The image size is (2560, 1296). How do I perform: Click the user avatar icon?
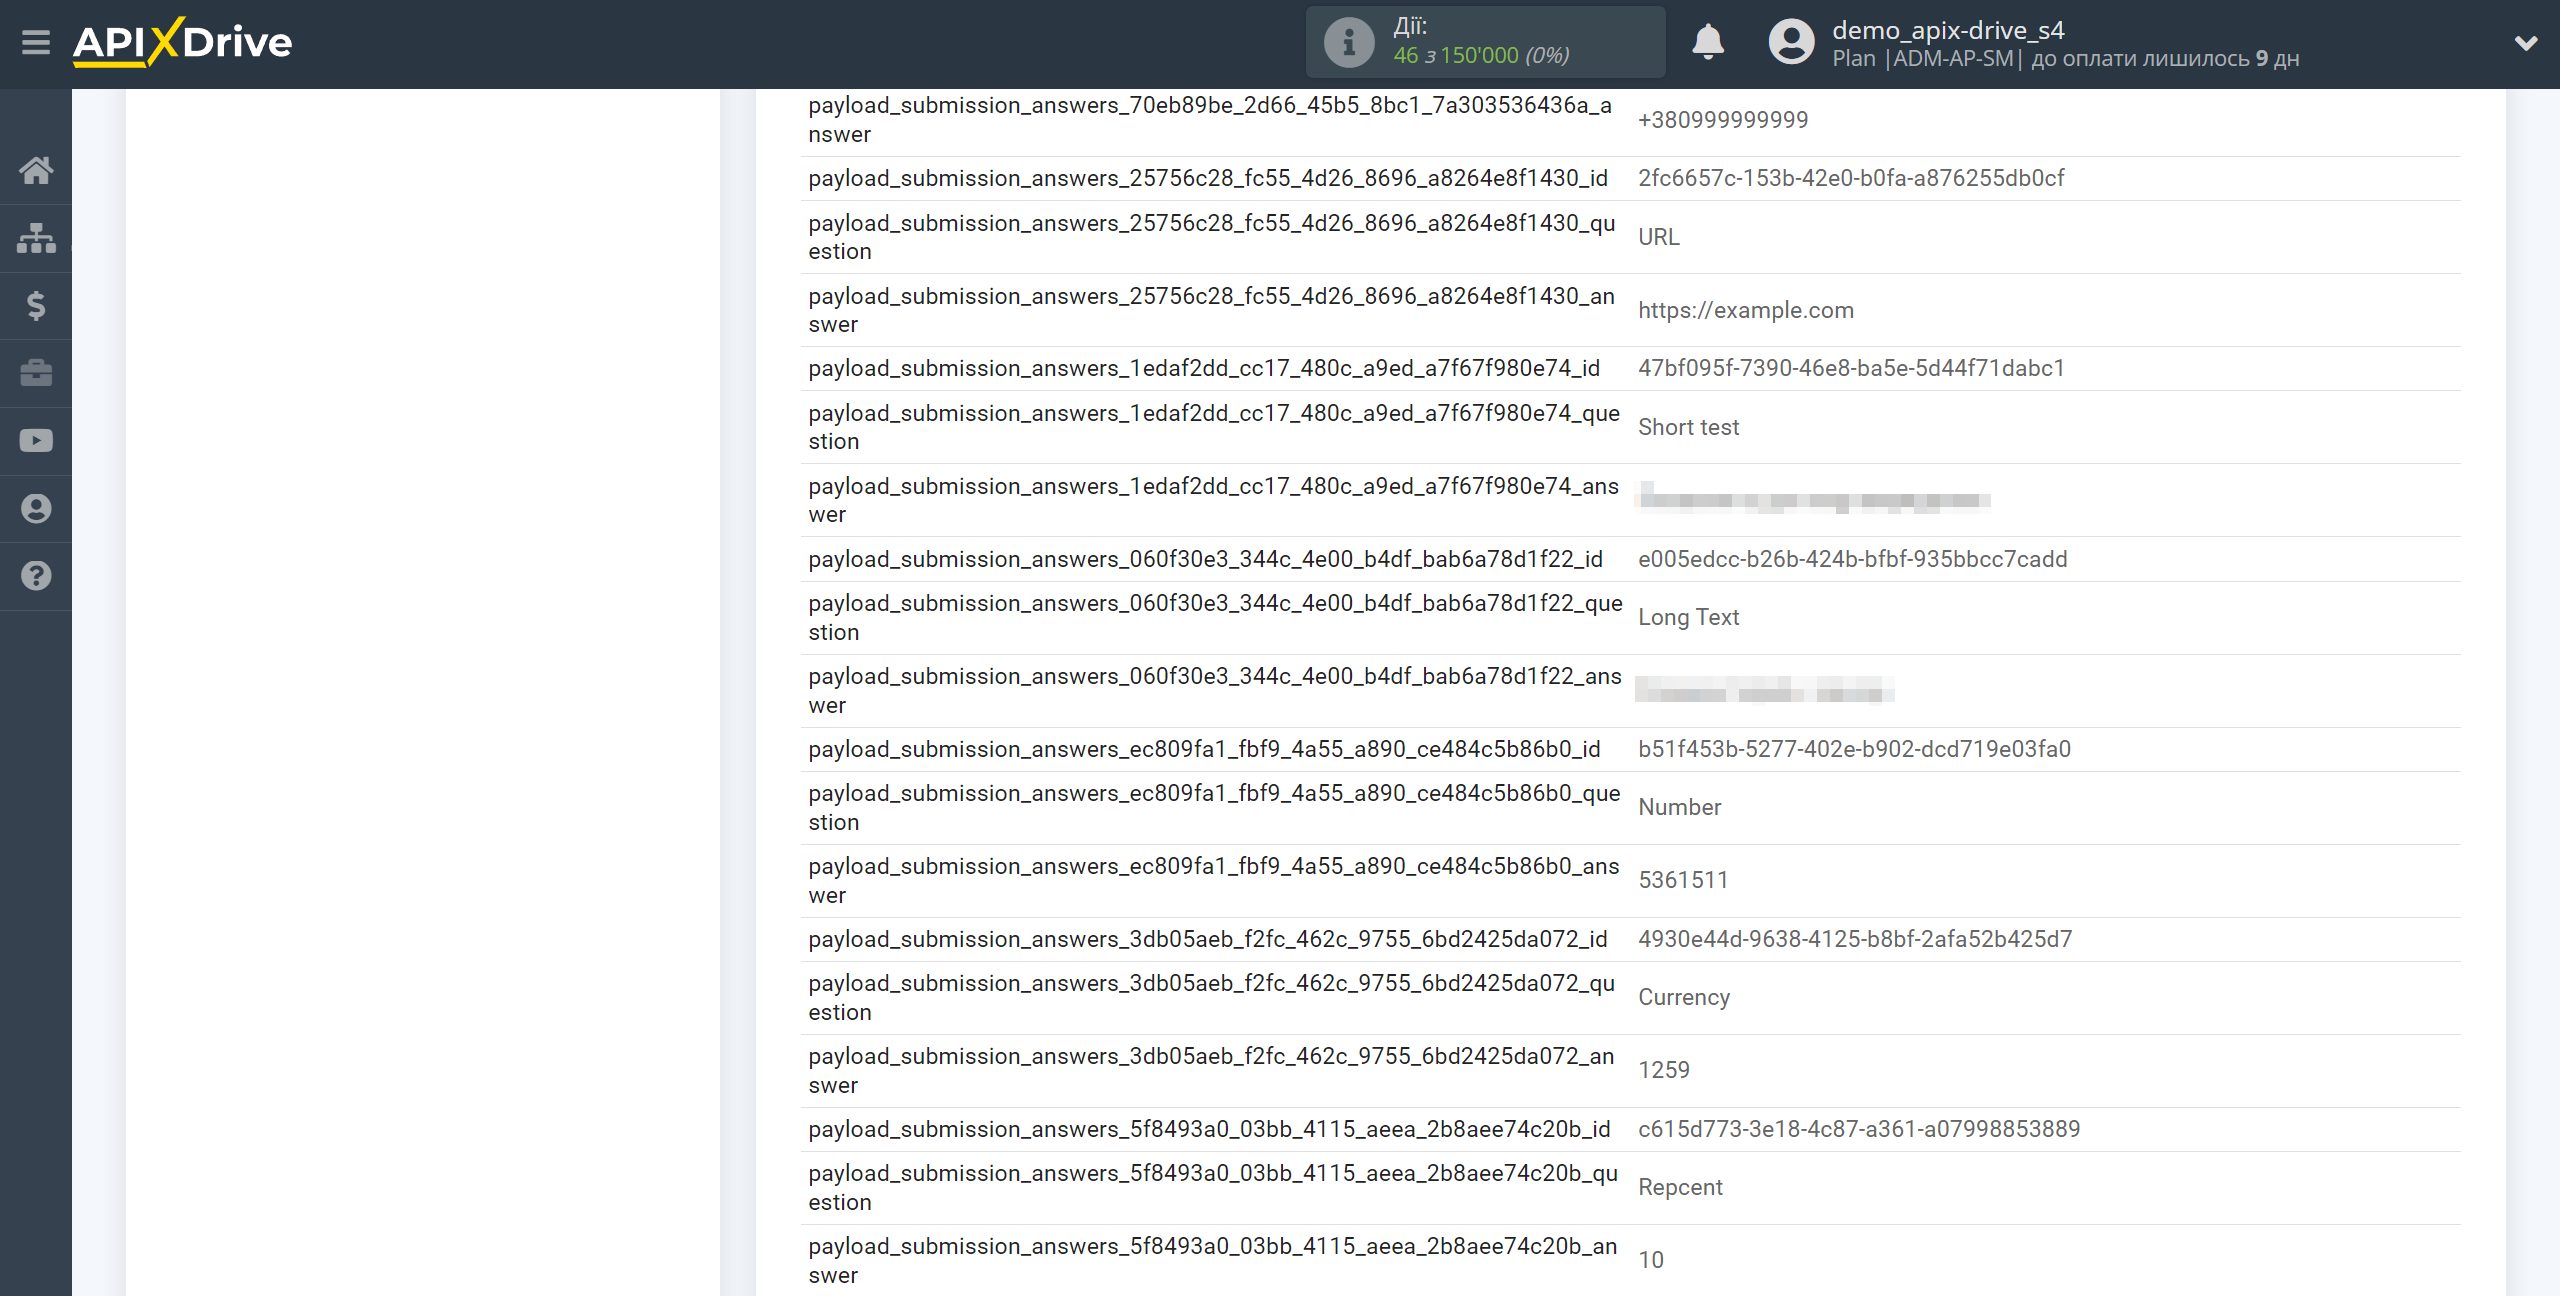click(1791, 43)
